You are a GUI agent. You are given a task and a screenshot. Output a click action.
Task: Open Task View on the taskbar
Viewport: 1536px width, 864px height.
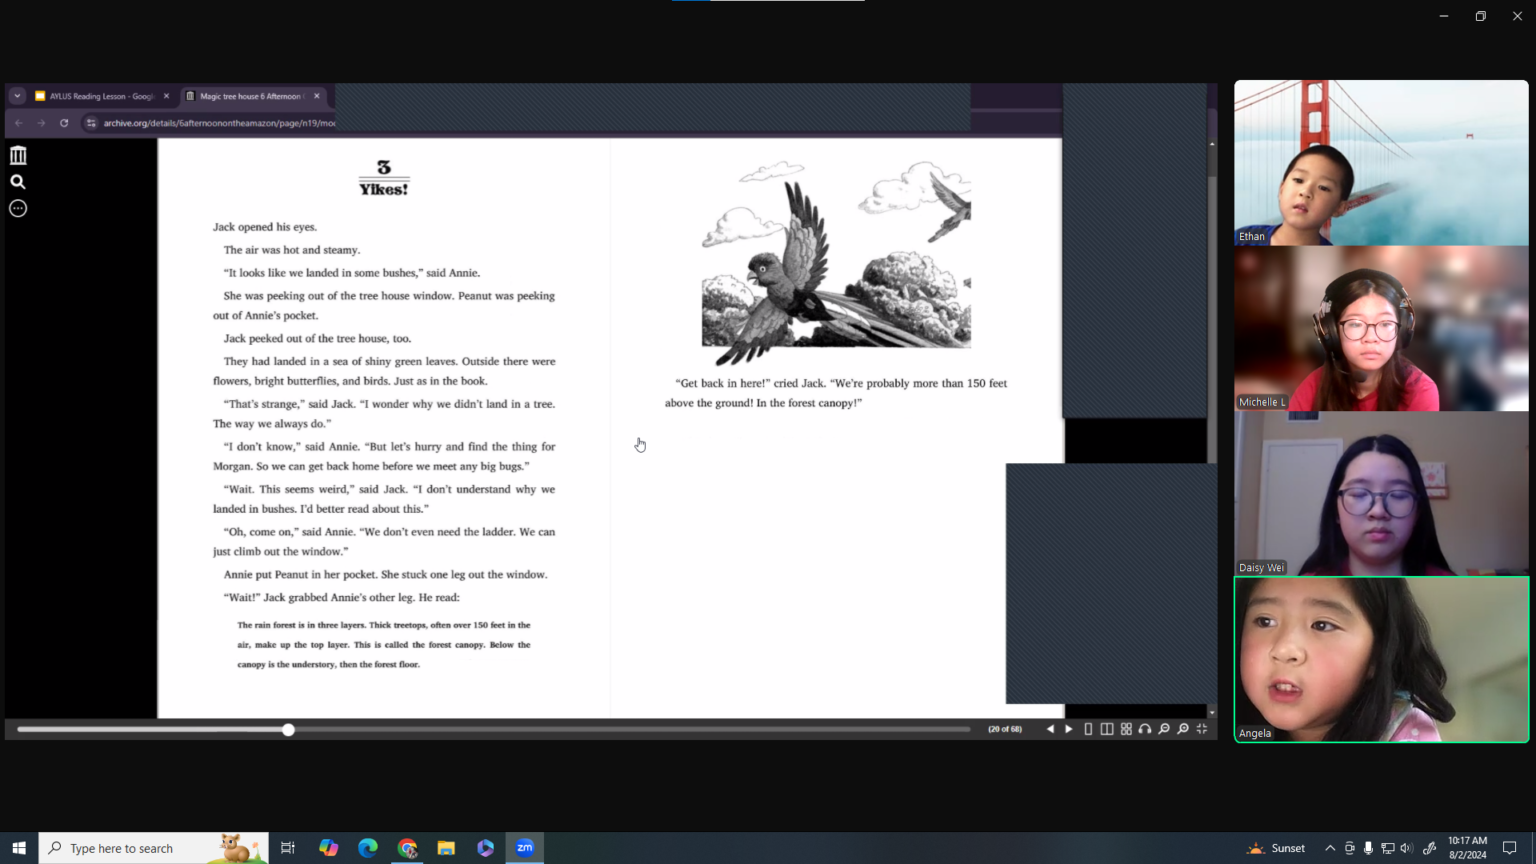click(288, 848)
